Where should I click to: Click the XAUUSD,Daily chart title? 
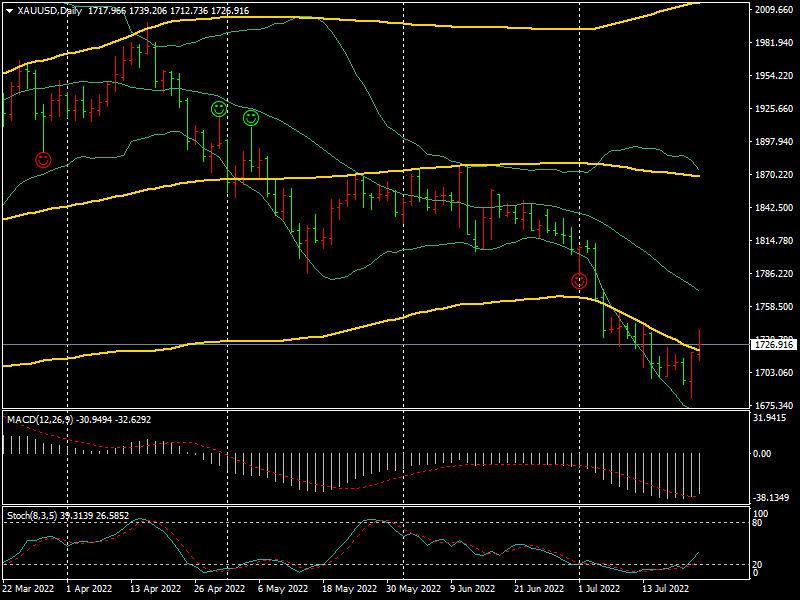pos(49,11)
